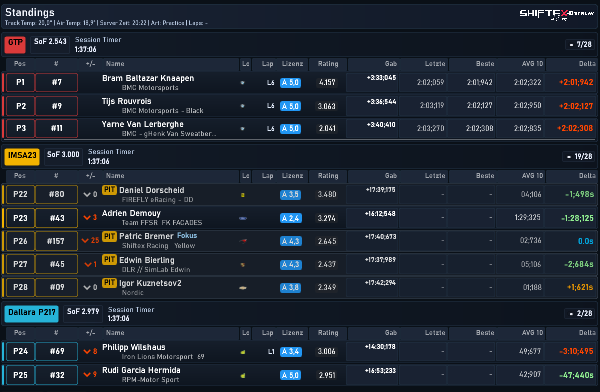600x392 pixels.
Task: Click best lap 2:02,127
Action: pos(479,105)
